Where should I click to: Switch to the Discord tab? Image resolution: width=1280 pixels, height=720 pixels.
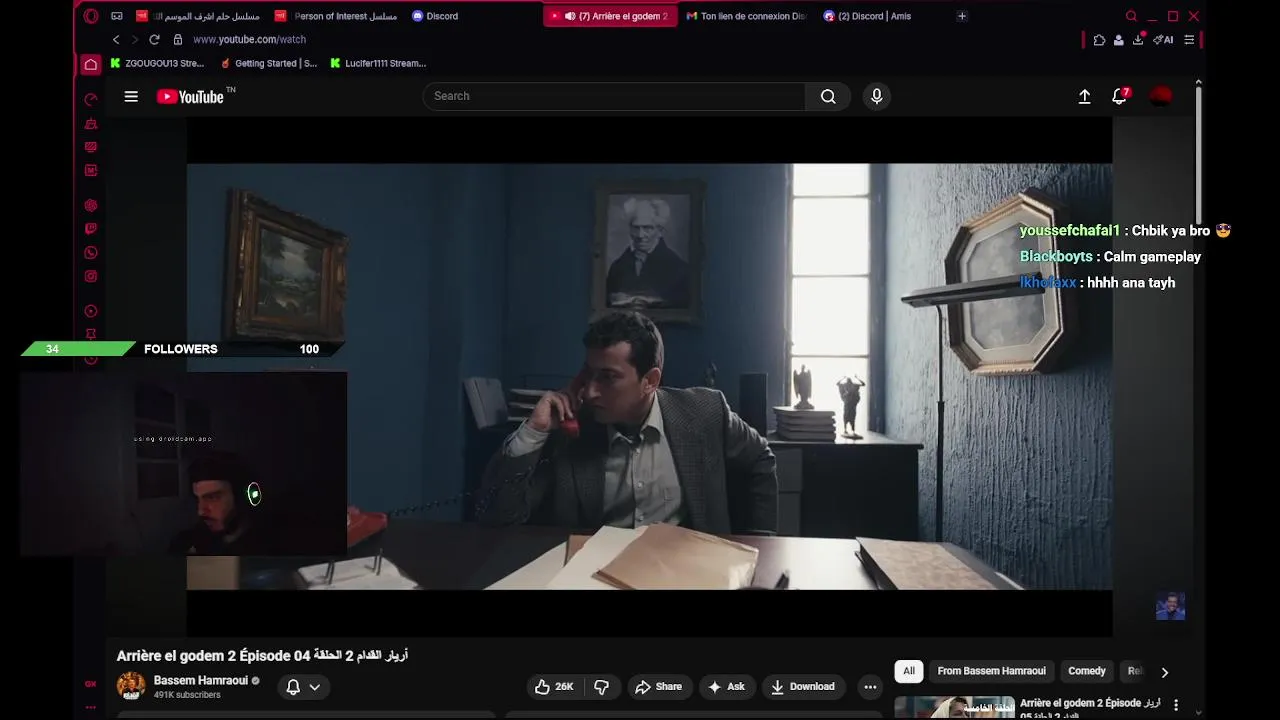pos(436,16)
